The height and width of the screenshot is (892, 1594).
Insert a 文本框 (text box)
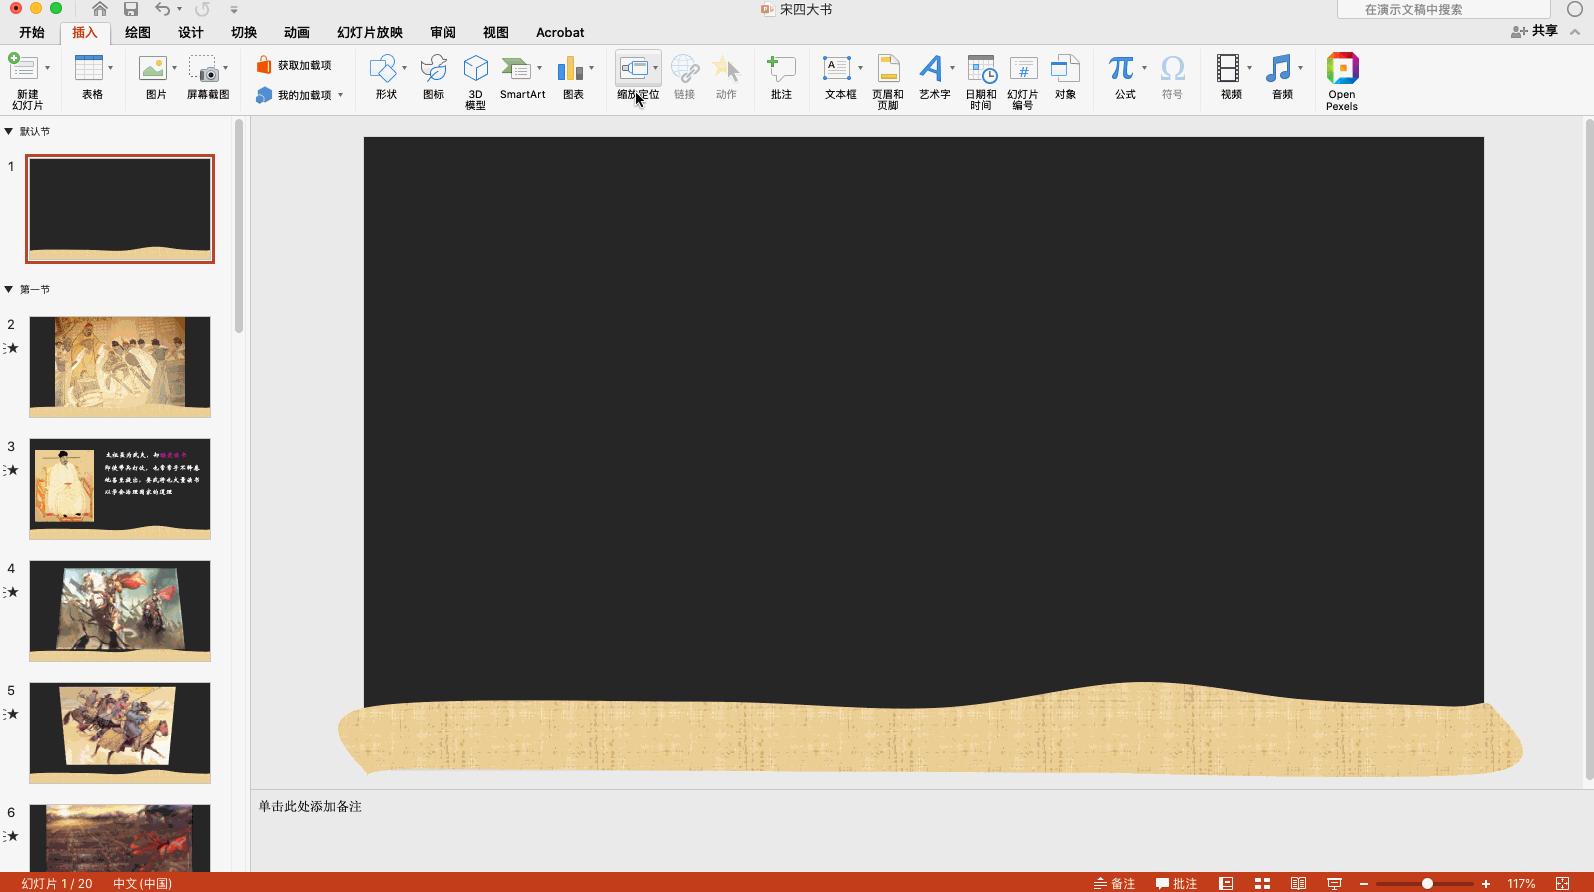click(x=836, y=70)
